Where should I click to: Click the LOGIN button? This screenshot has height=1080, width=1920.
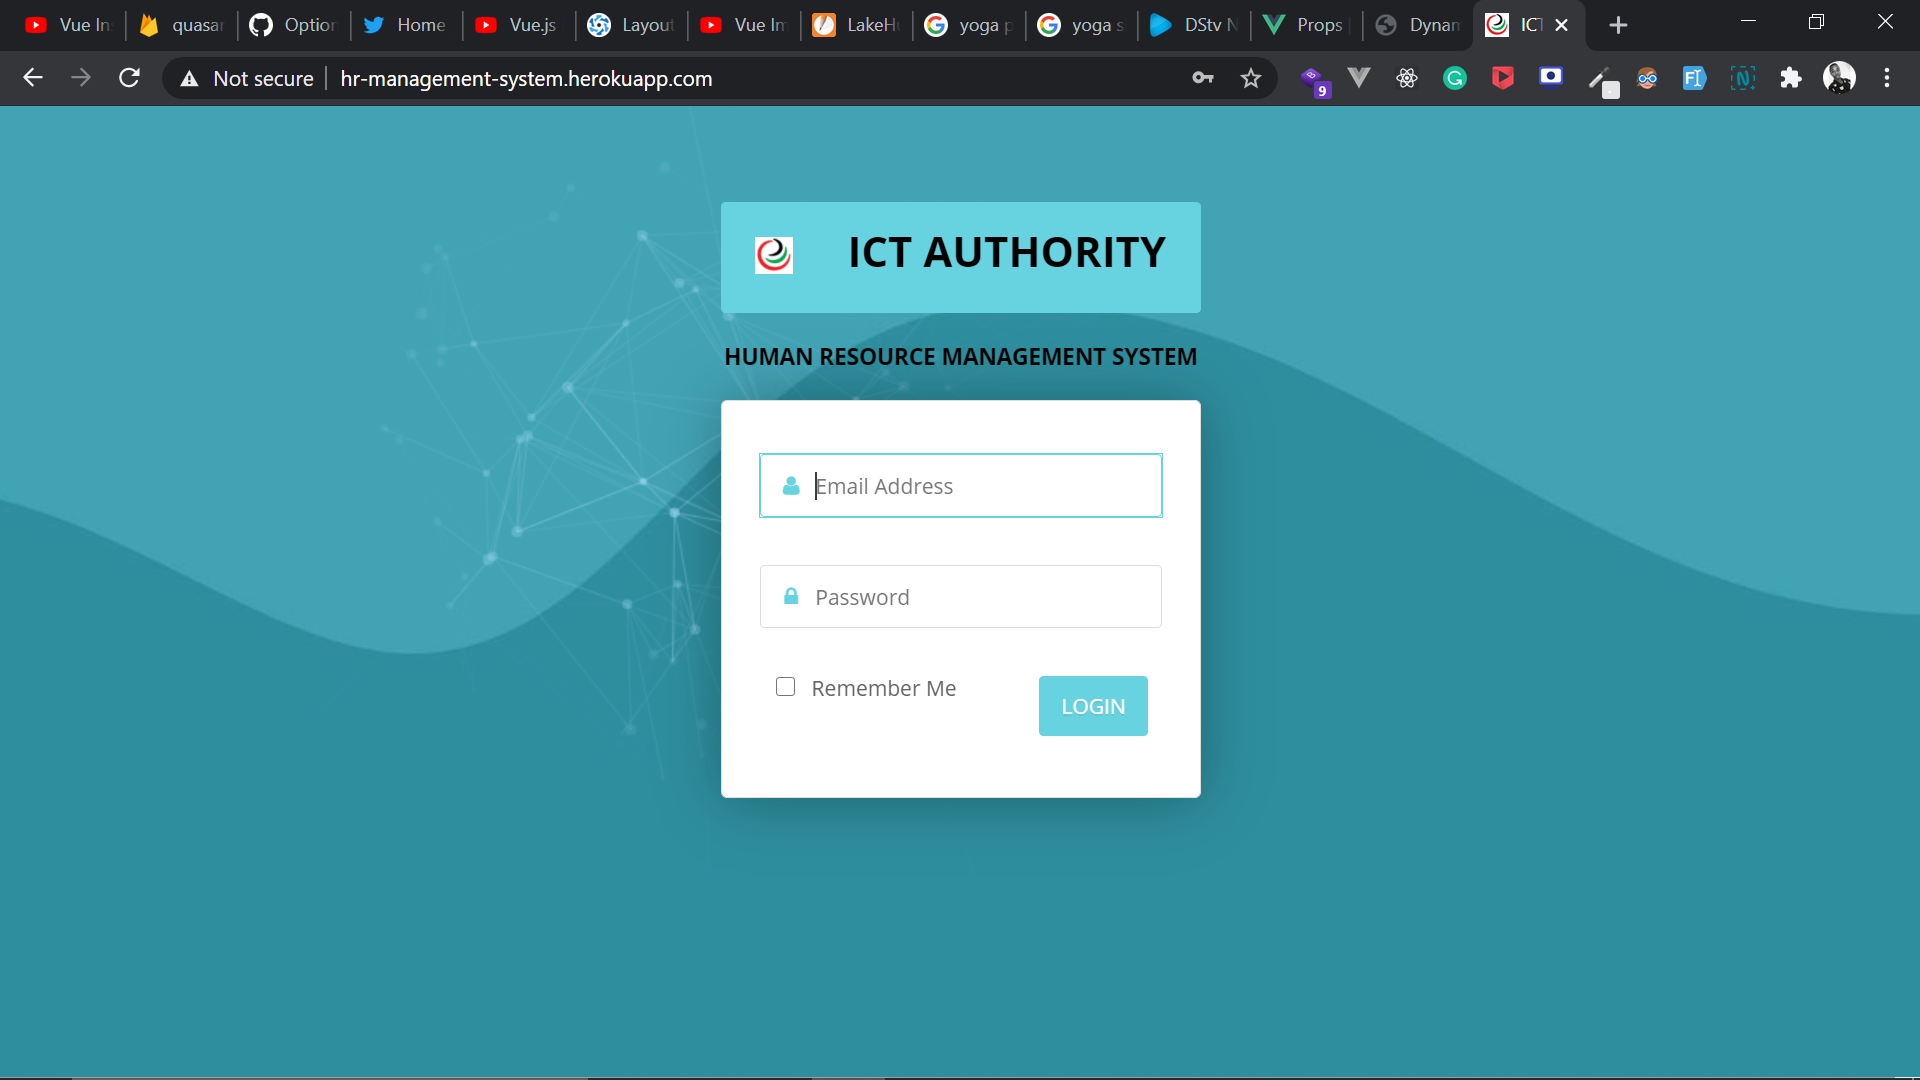(1092, 705)
